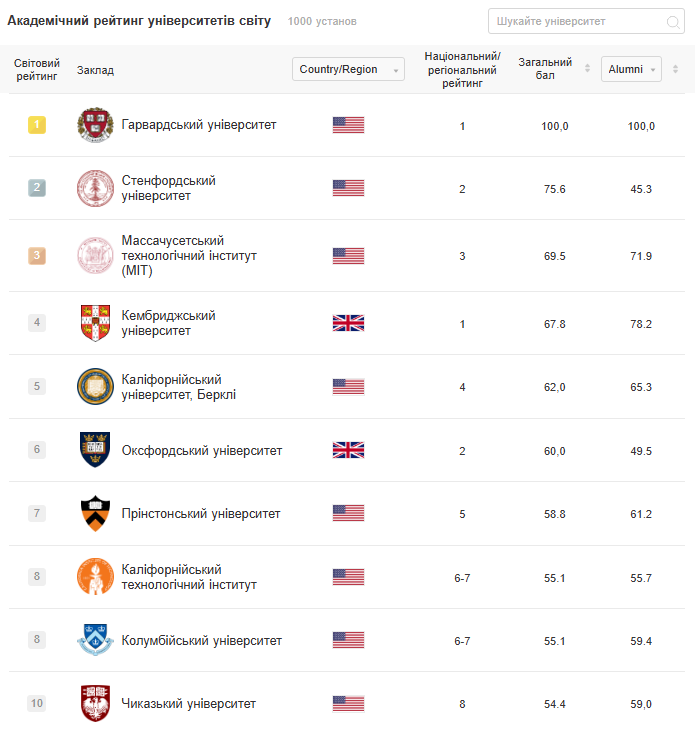Click the Columbia University crown logo
This screenshot has height=734, width=695.
(x=94, y=640)
